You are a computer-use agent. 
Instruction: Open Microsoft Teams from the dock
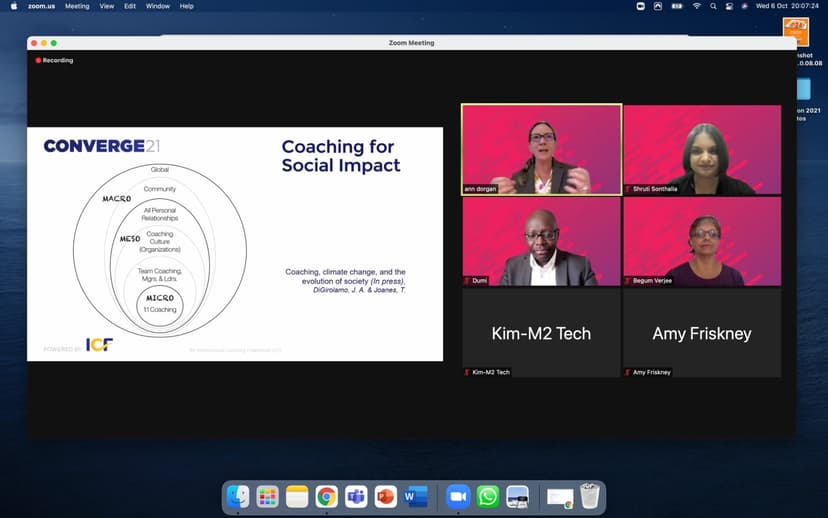356,497
